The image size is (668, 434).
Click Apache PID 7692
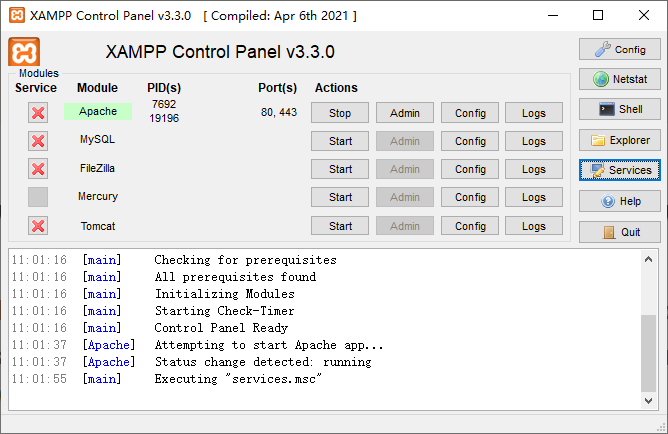[164, 104]
